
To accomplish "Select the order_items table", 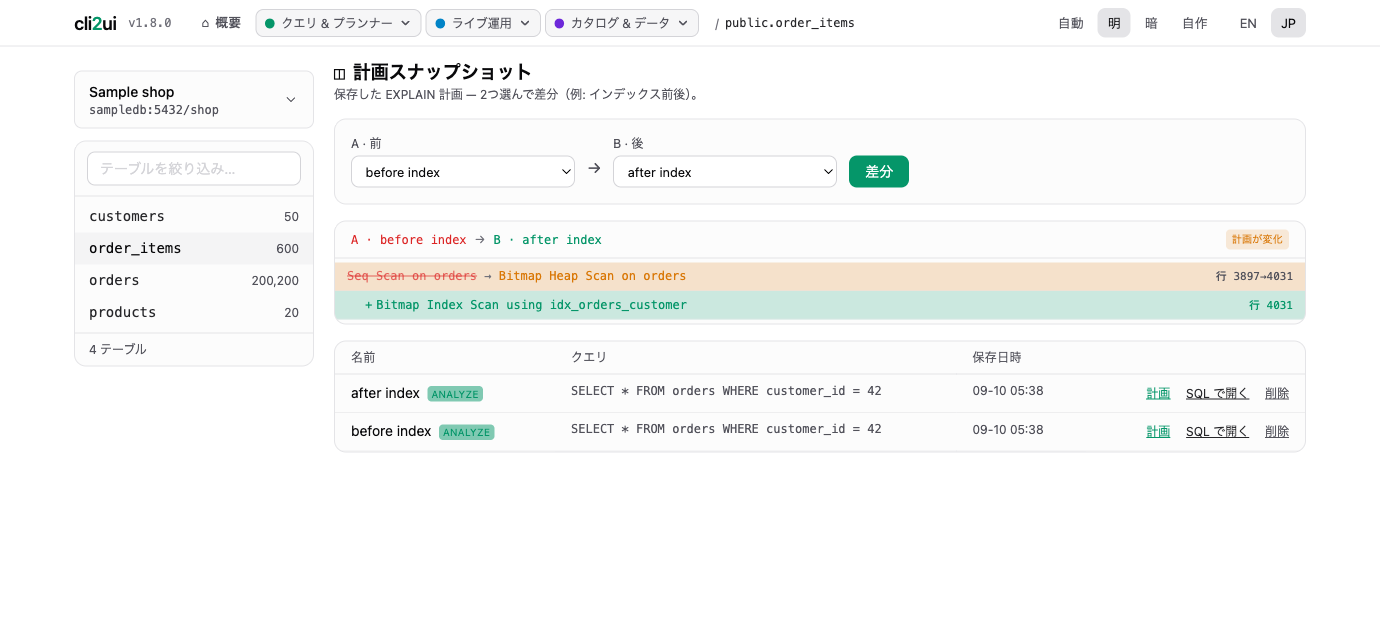I will point(194,248).
